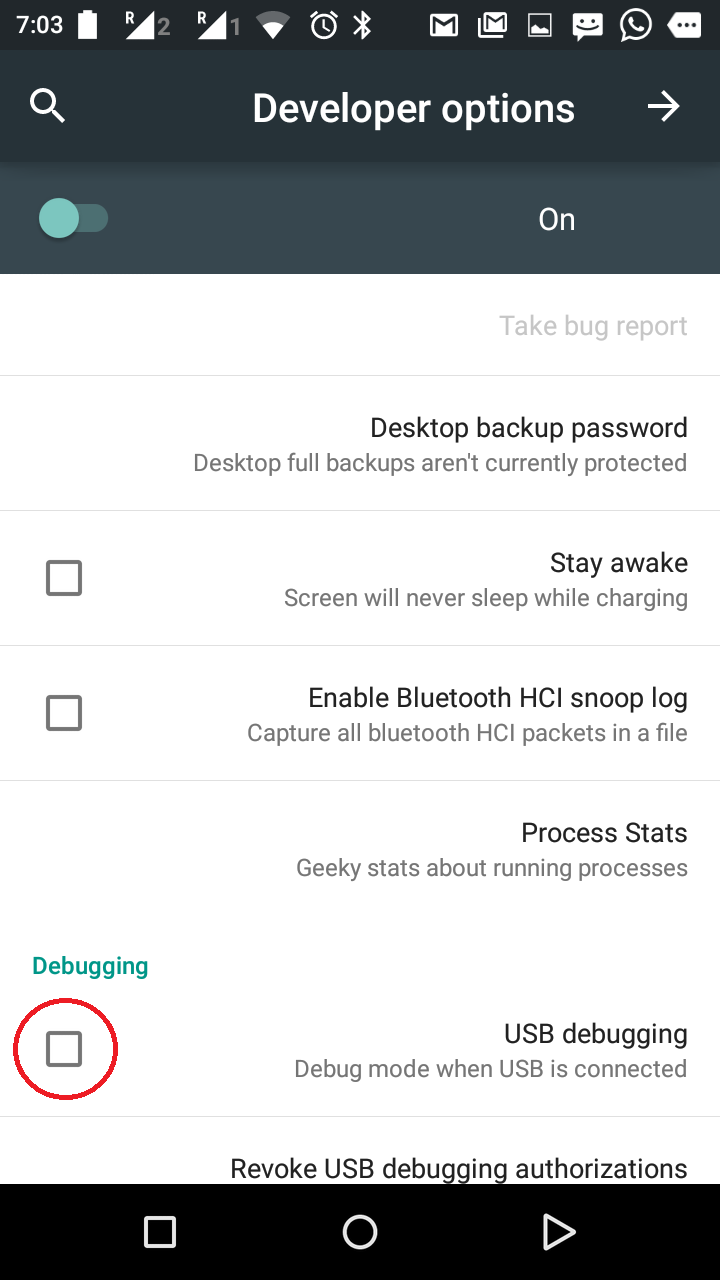Screen dimensions: 720x1280
Task: Turn off the Developer options switch
Action: pos(72,218)
